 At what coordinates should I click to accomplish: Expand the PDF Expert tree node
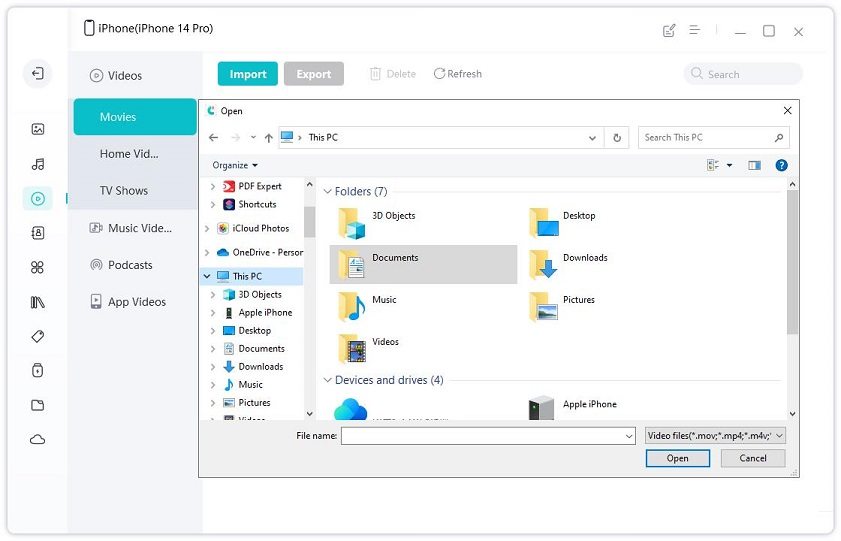212,187
